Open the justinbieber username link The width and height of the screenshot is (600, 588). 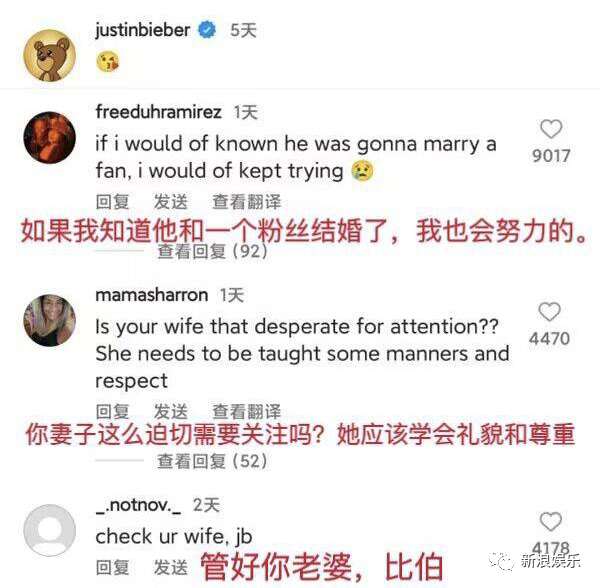click(143, 30)
